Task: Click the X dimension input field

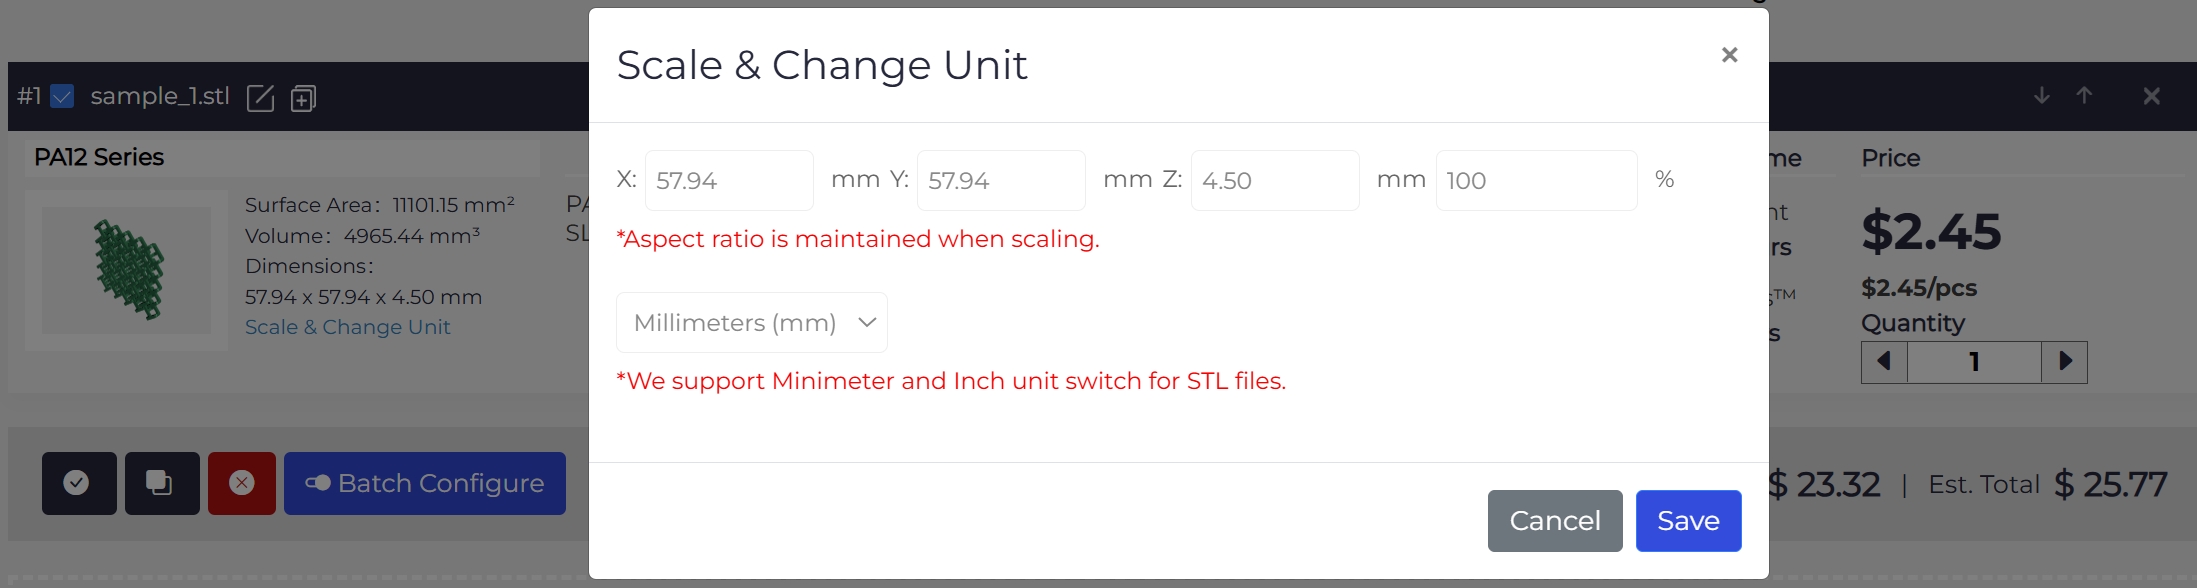Action: click(x=729, y=181)
